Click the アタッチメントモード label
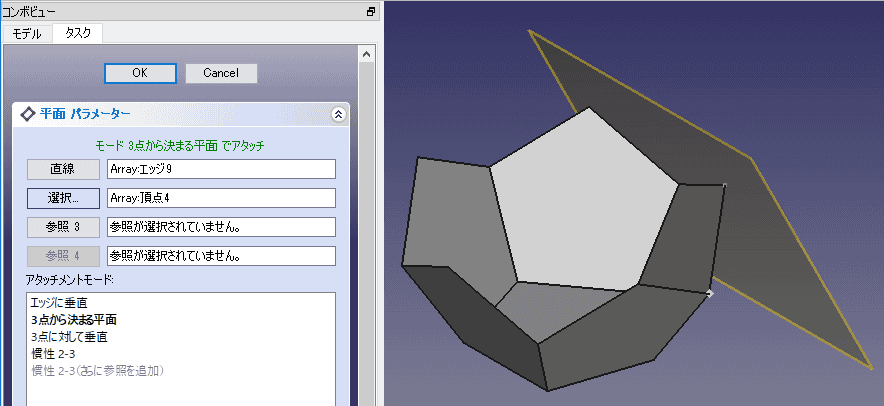884x406 pixels. pyautogui.click(x=70, y=280)
